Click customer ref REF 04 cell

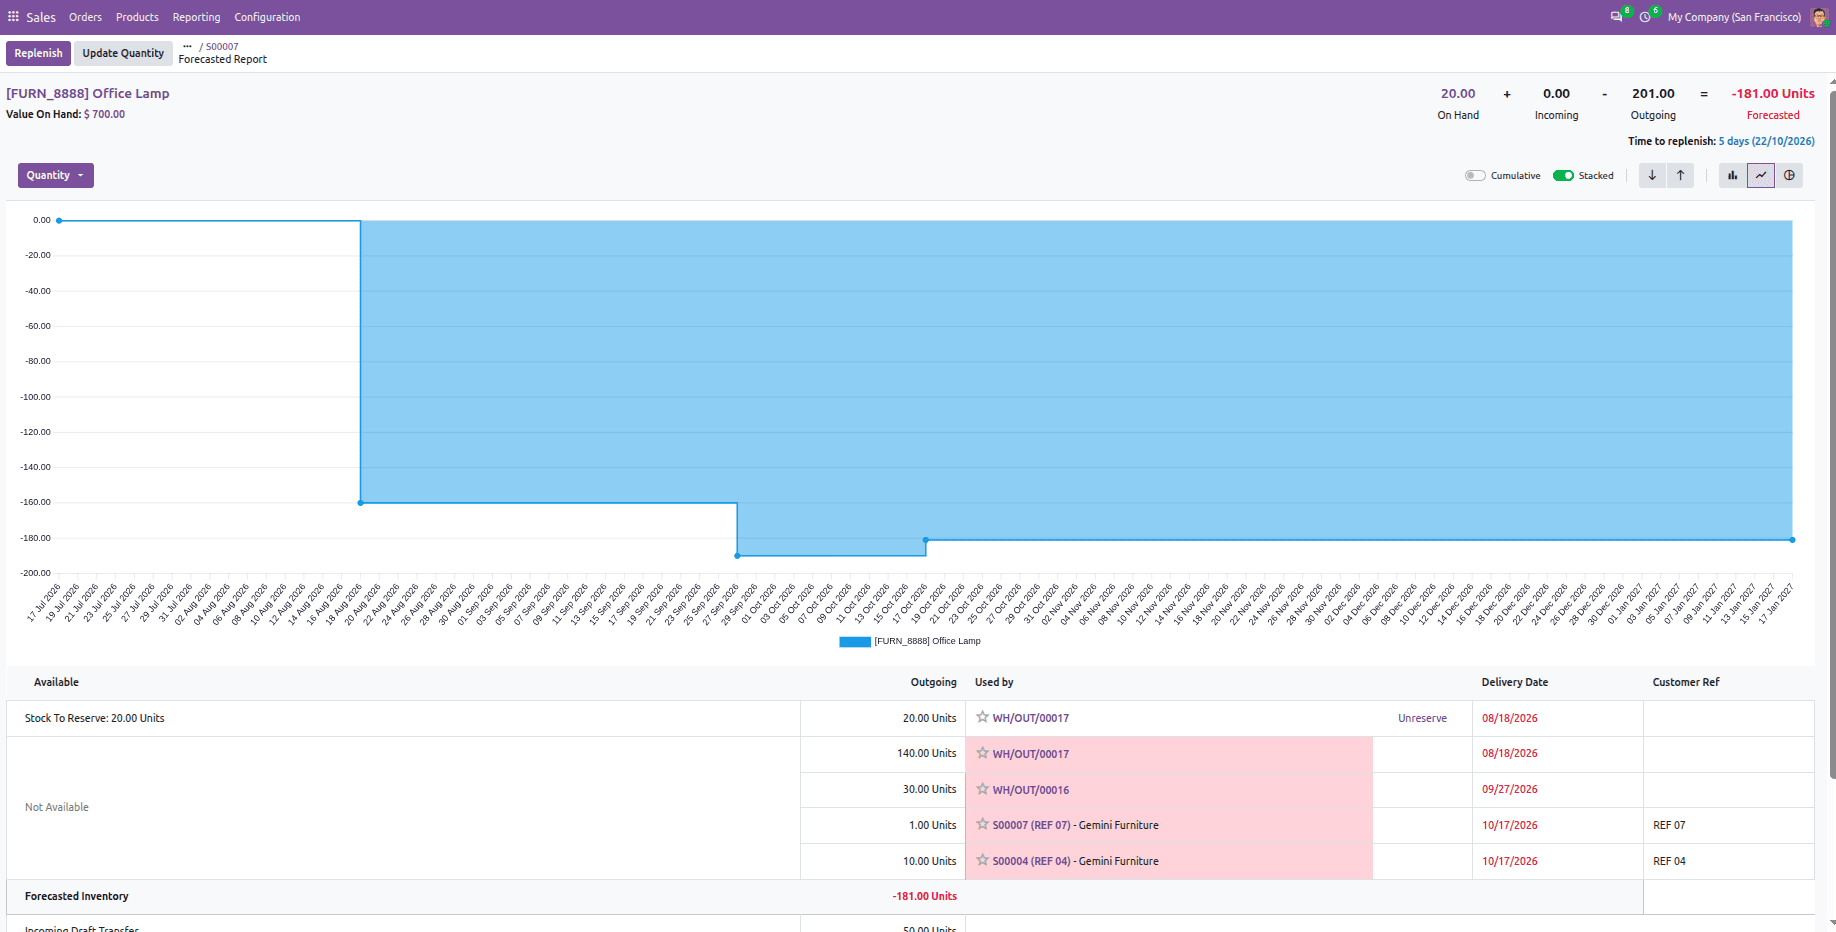1728,861
